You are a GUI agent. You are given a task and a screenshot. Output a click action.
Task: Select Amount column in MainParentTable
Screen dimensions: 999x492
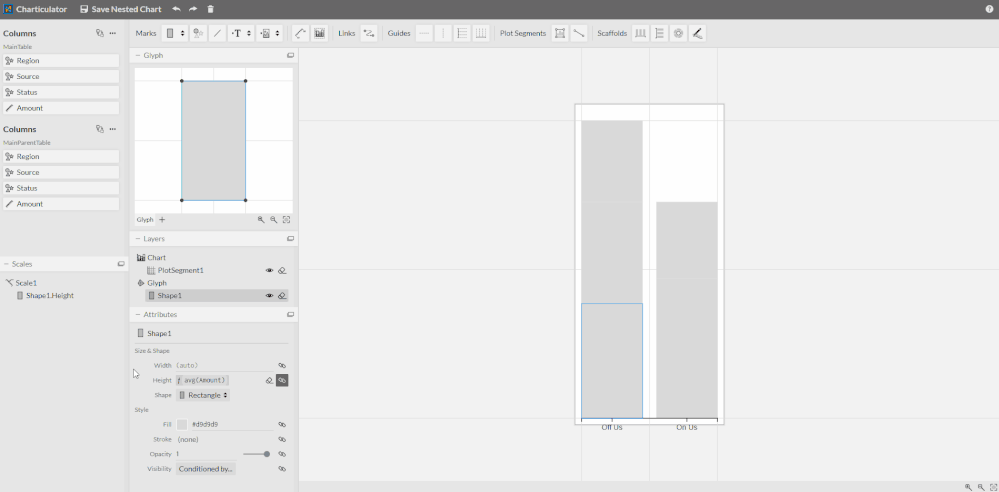61,204
